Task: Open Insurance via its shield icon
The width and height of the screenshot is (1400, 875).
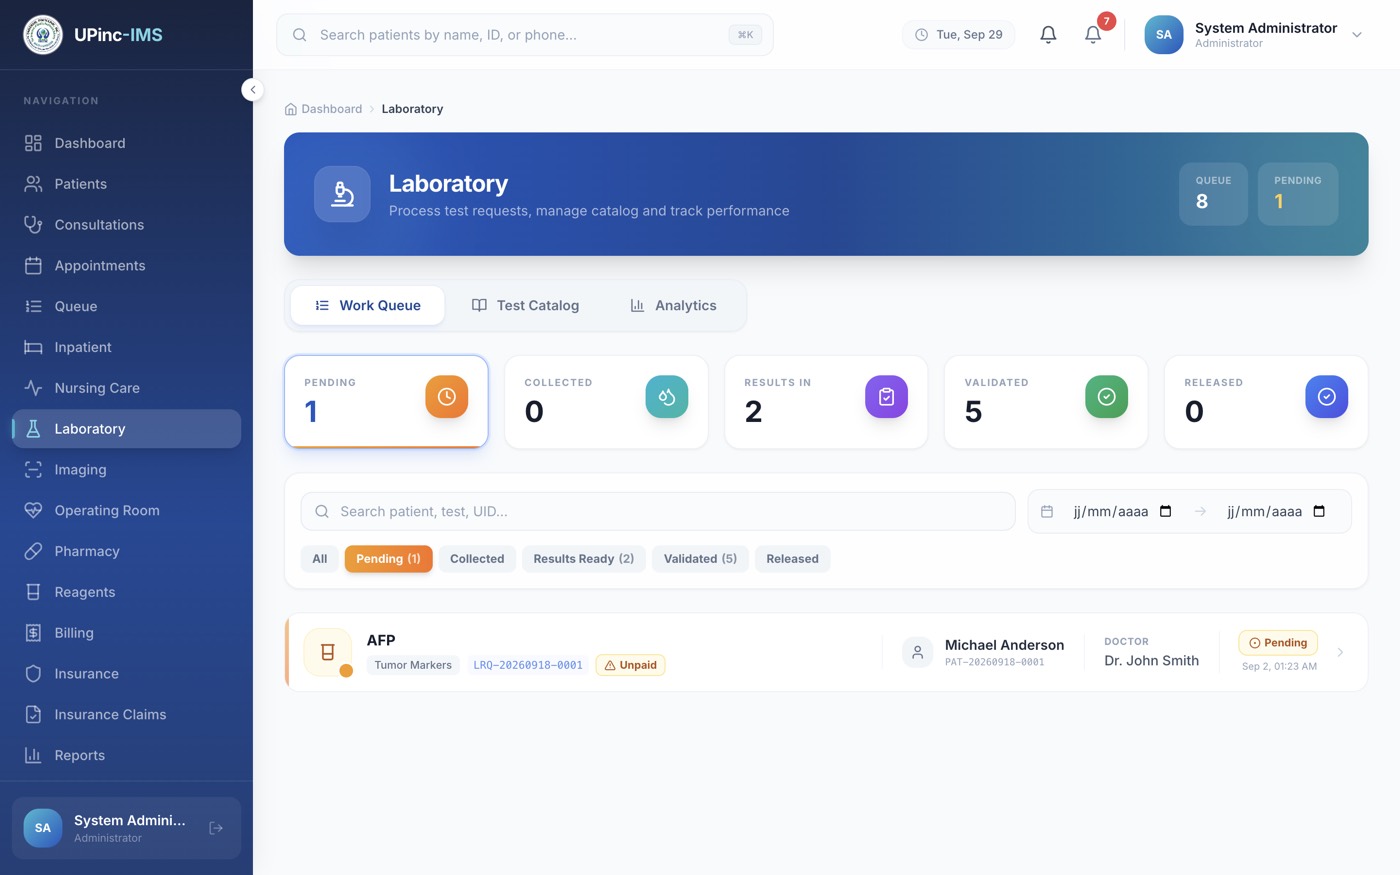Action: (33, 674)
